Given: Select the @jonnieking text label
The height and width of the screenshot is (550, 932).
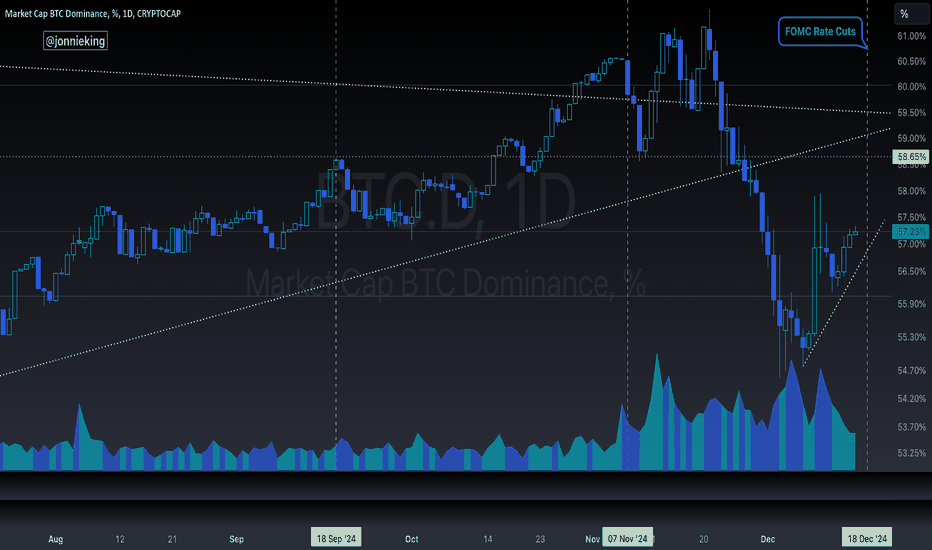Looking at the screenshot, I should coord(75,41).
